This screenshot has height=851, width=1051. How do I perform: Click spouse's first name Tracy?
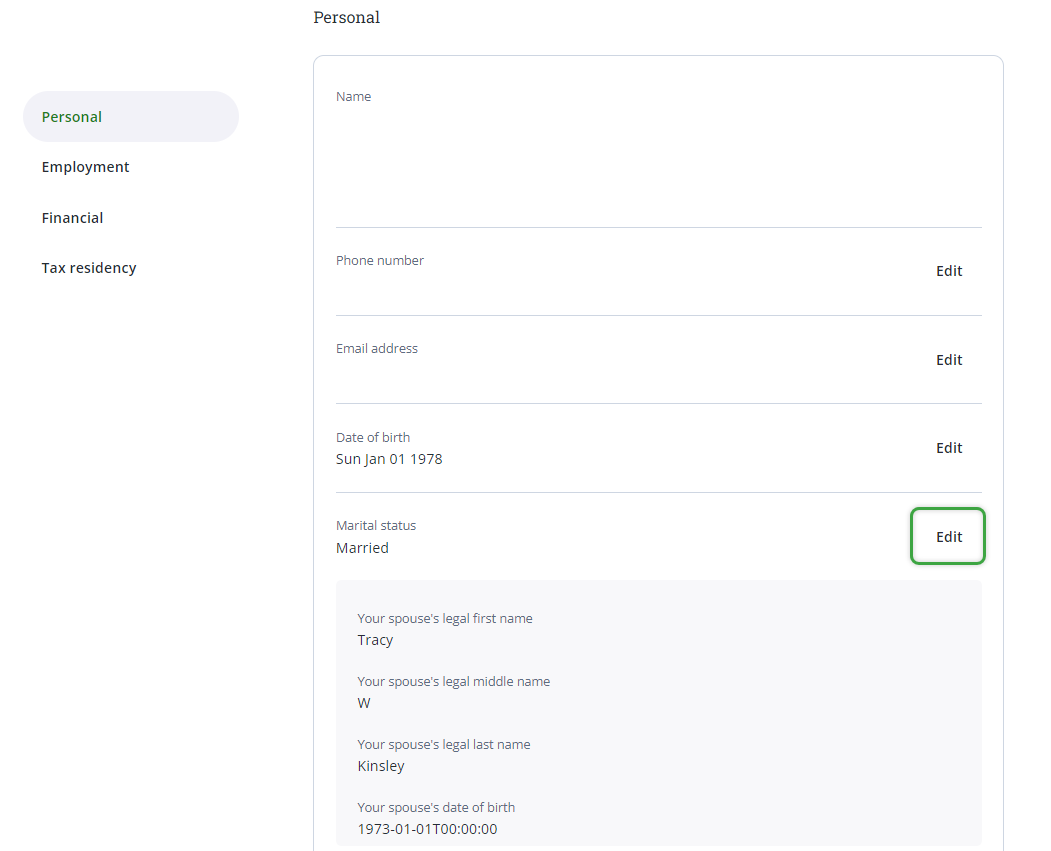[375, 640]
